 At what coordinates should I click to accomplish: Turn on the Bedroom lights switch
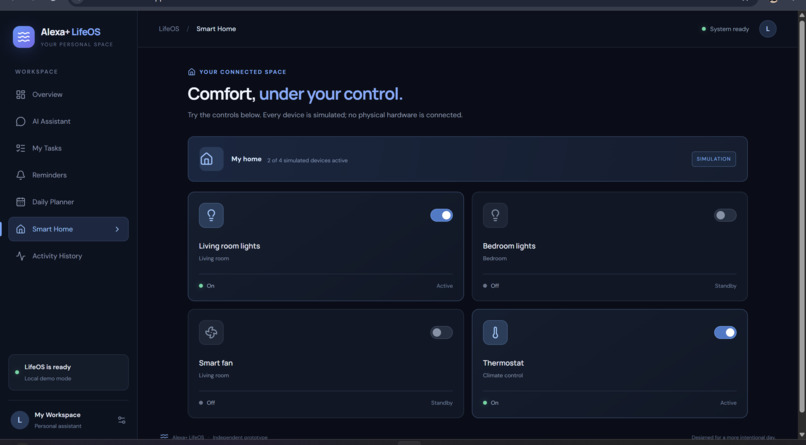coord(725,215)
